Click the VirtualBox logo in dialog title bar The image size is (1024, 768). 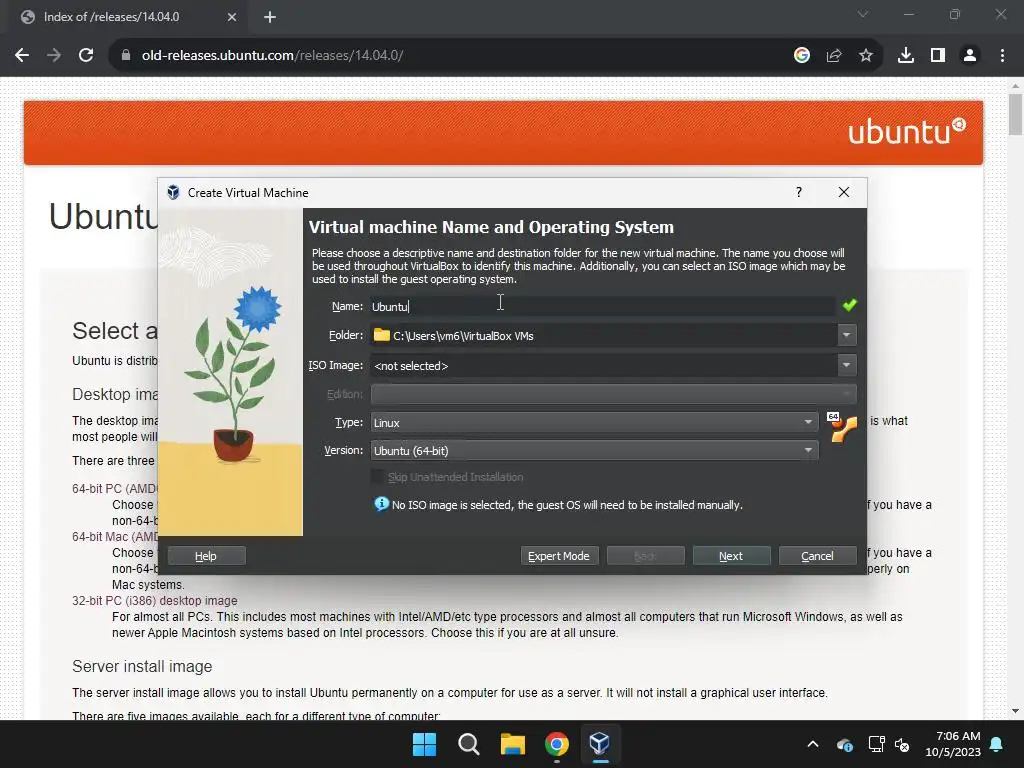click(x=173, y=192)
